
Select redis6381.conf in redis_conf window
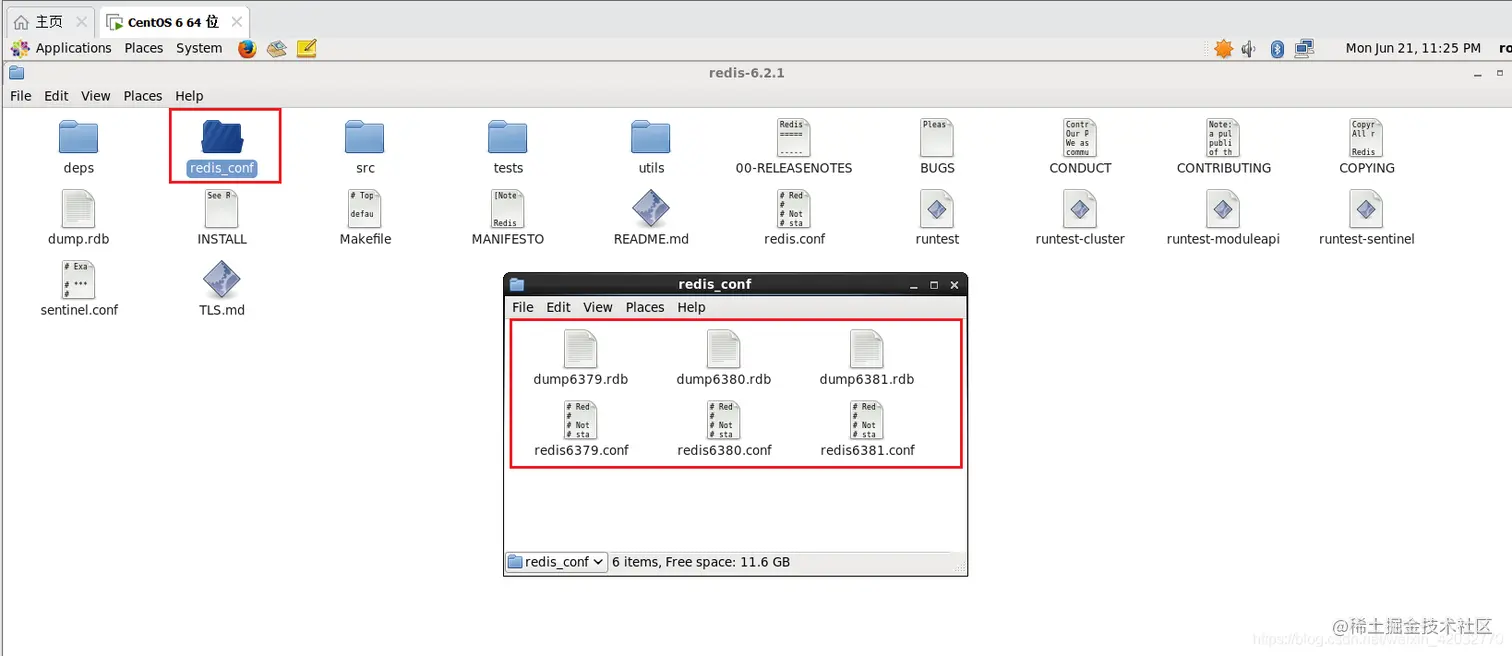point(867,419)
